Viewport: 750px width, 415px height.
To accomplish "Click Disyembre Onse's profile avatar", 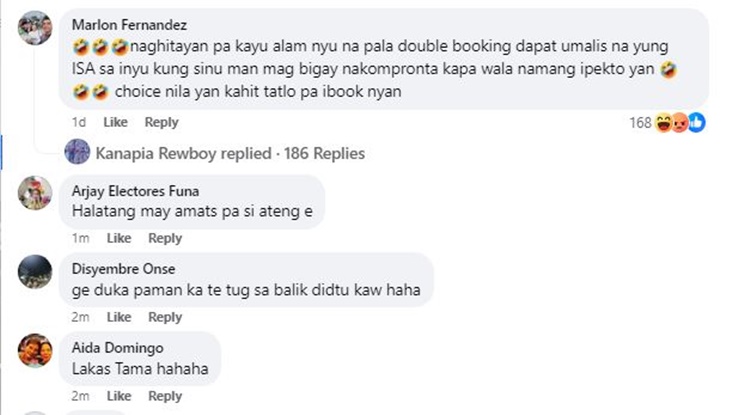I will [35, 272].
